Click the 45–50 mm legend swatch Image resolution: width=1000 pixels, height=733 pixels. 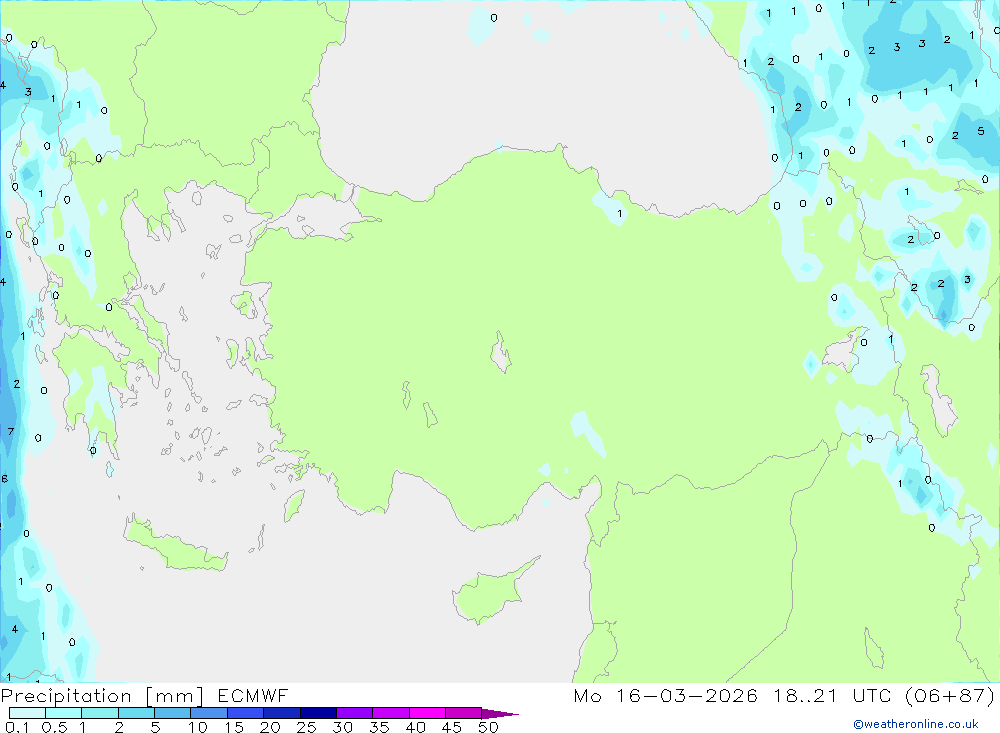tap(464, 713)
